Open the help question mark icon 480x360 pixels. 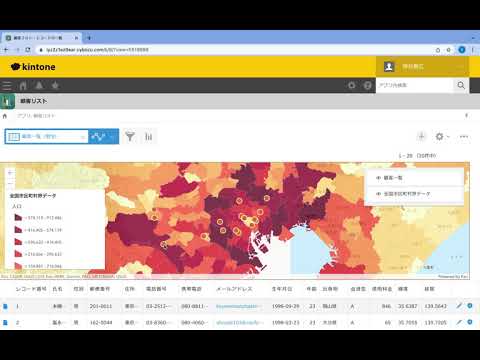pyautogui.click(x=368, y=86)
